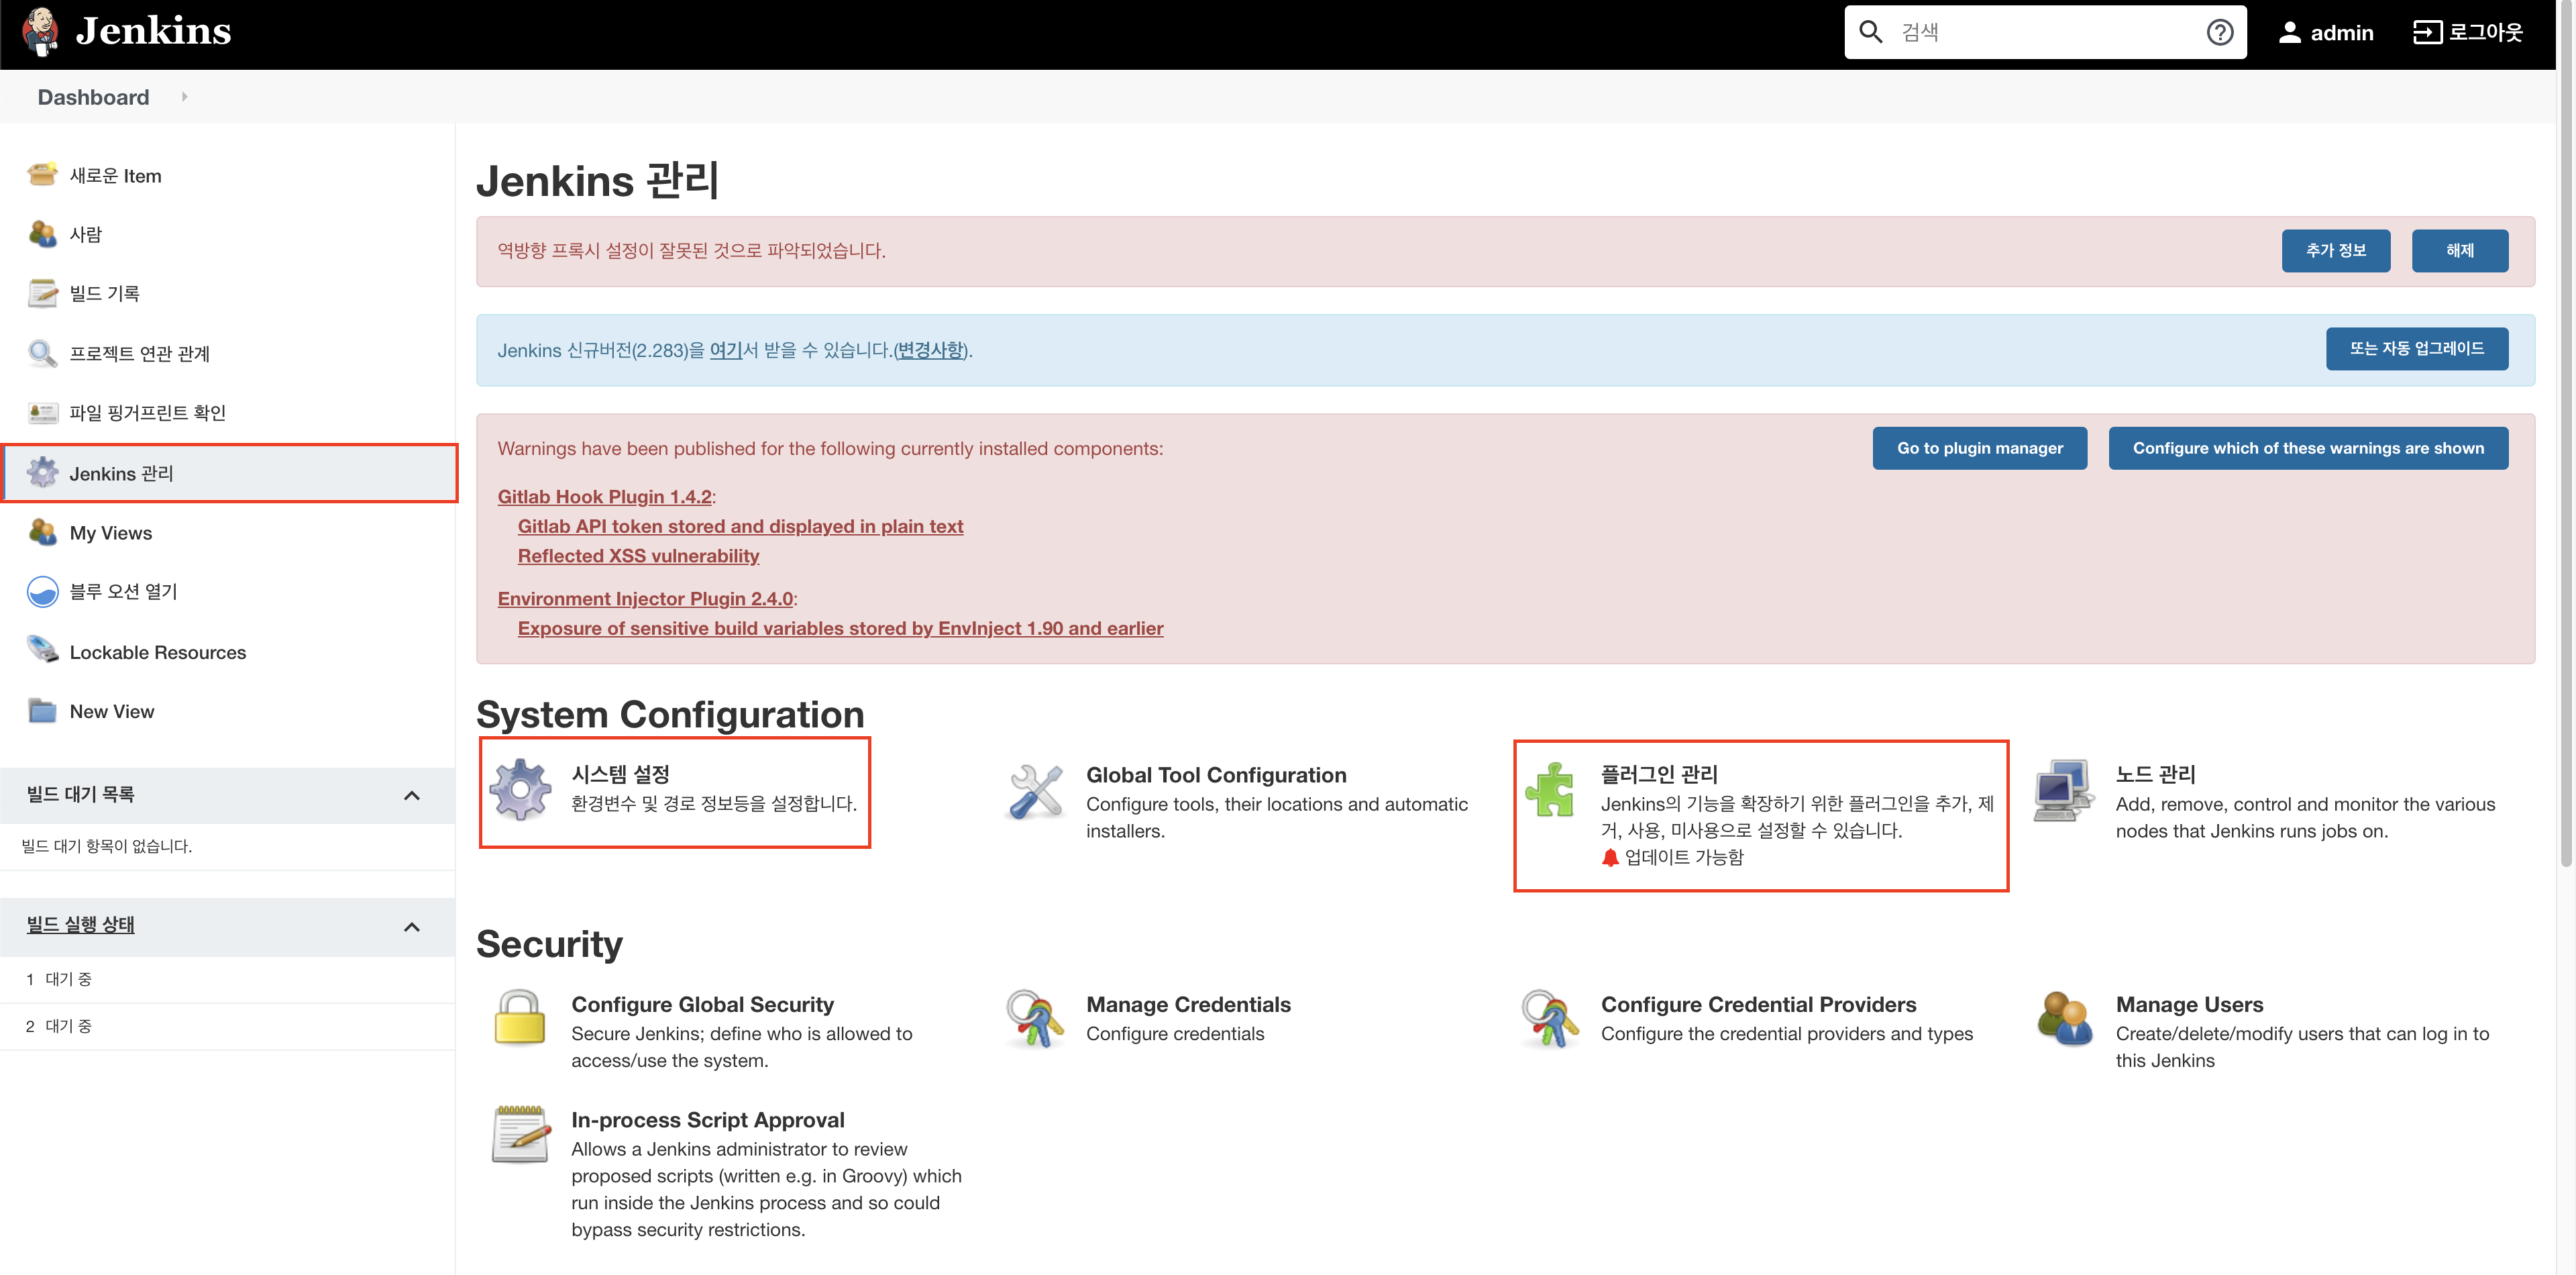This screenshot has width=2576, height=1275.
Task: Open Environment Injector Plugin 2.4.0 link
Action: pyautogui.click(x=645, y=599)
